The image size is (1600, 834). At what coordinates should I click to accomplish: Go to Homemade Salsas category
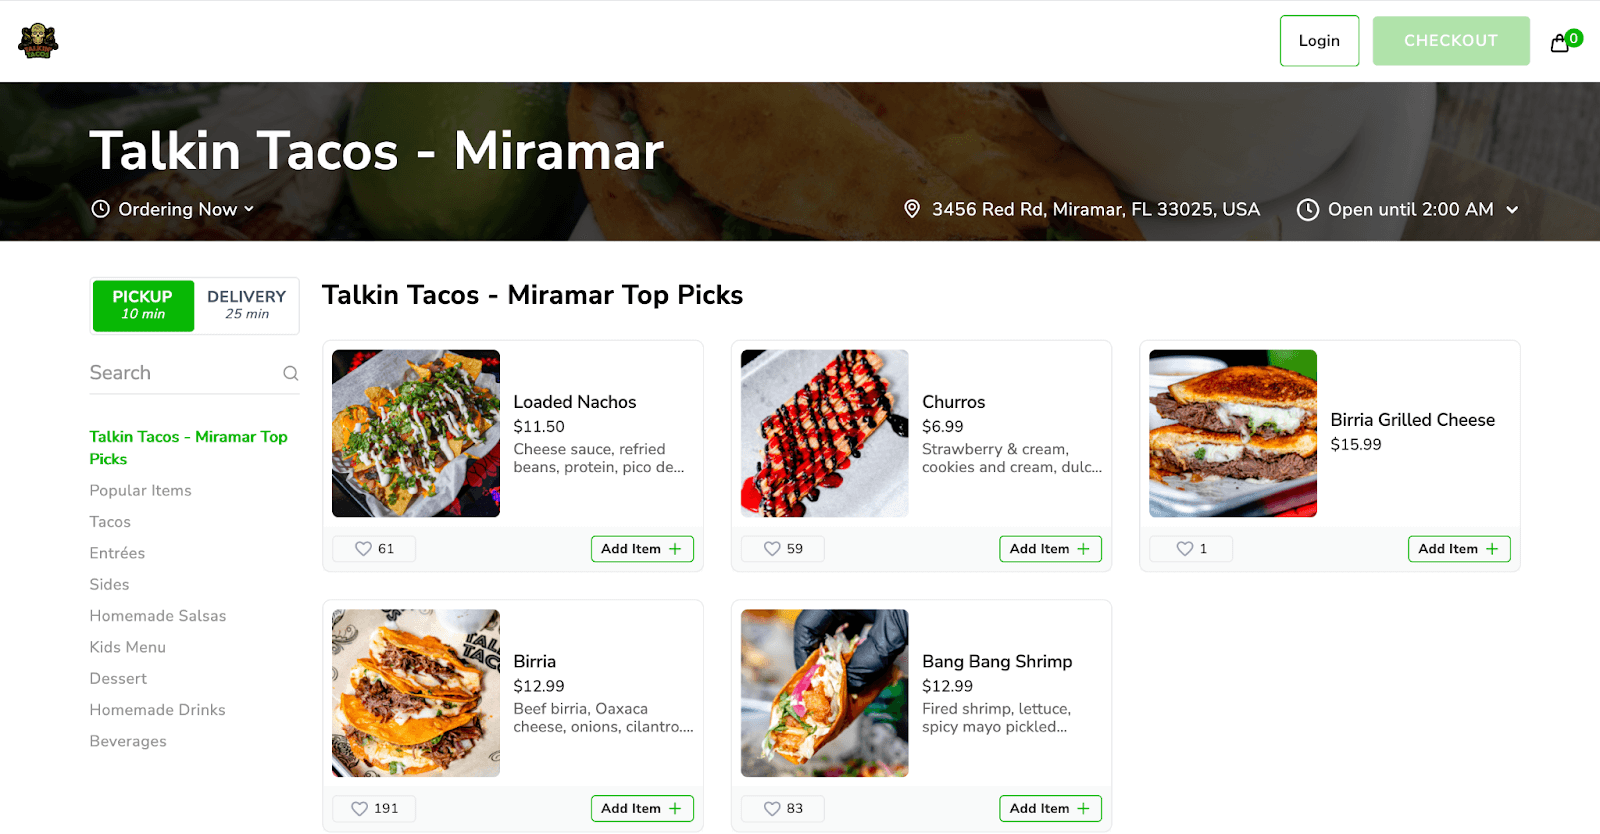158,616
